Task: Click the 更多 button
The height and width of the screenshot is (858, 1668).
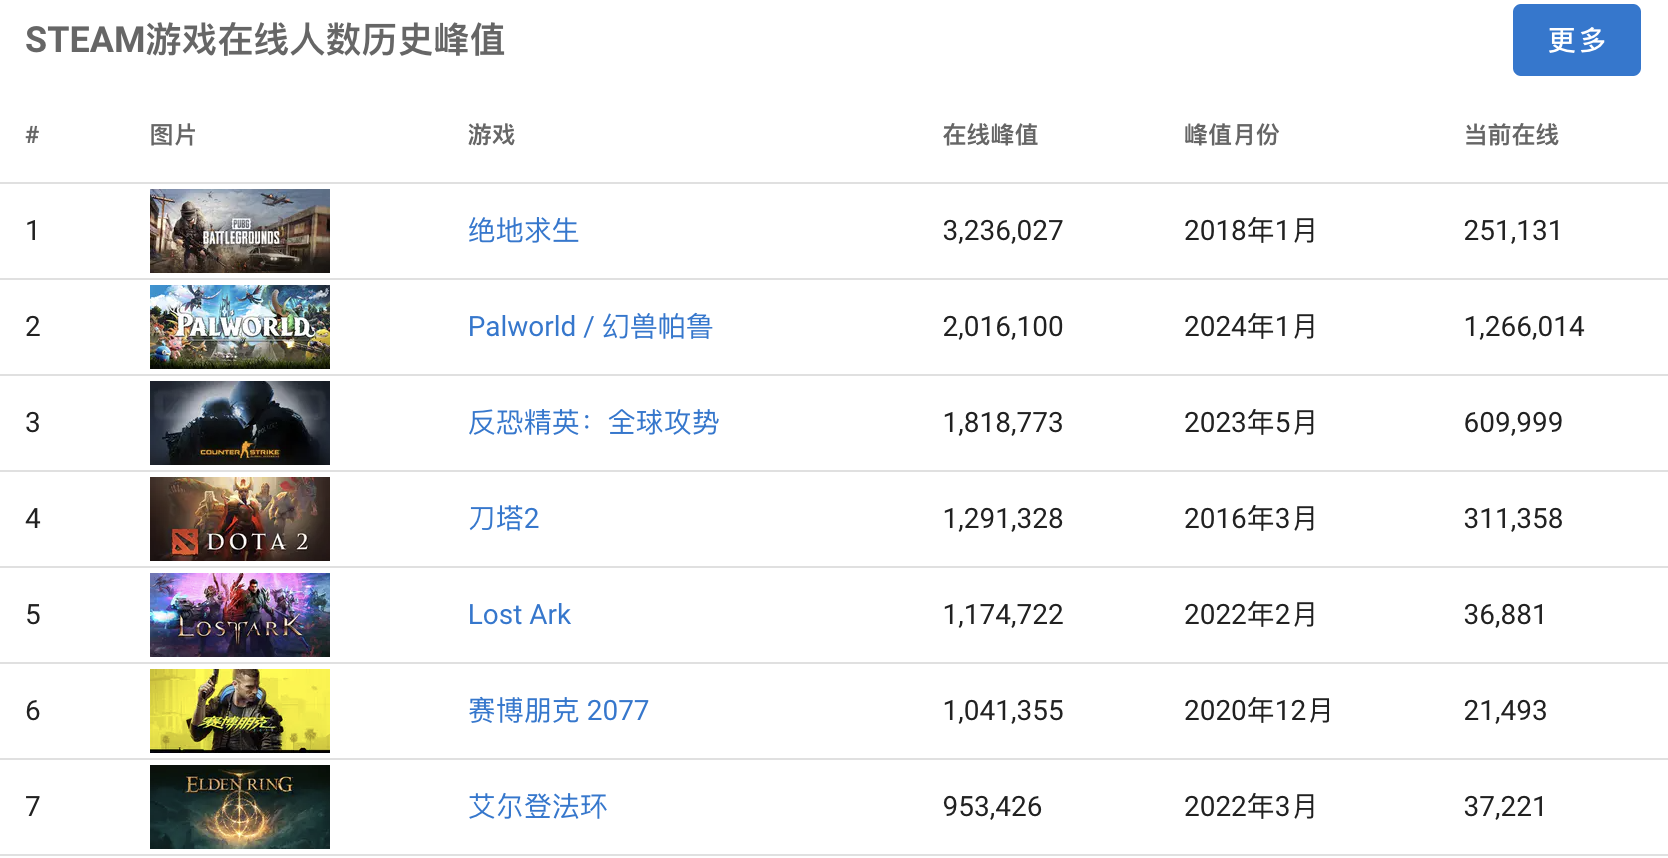Action: tap(1575, 40)
